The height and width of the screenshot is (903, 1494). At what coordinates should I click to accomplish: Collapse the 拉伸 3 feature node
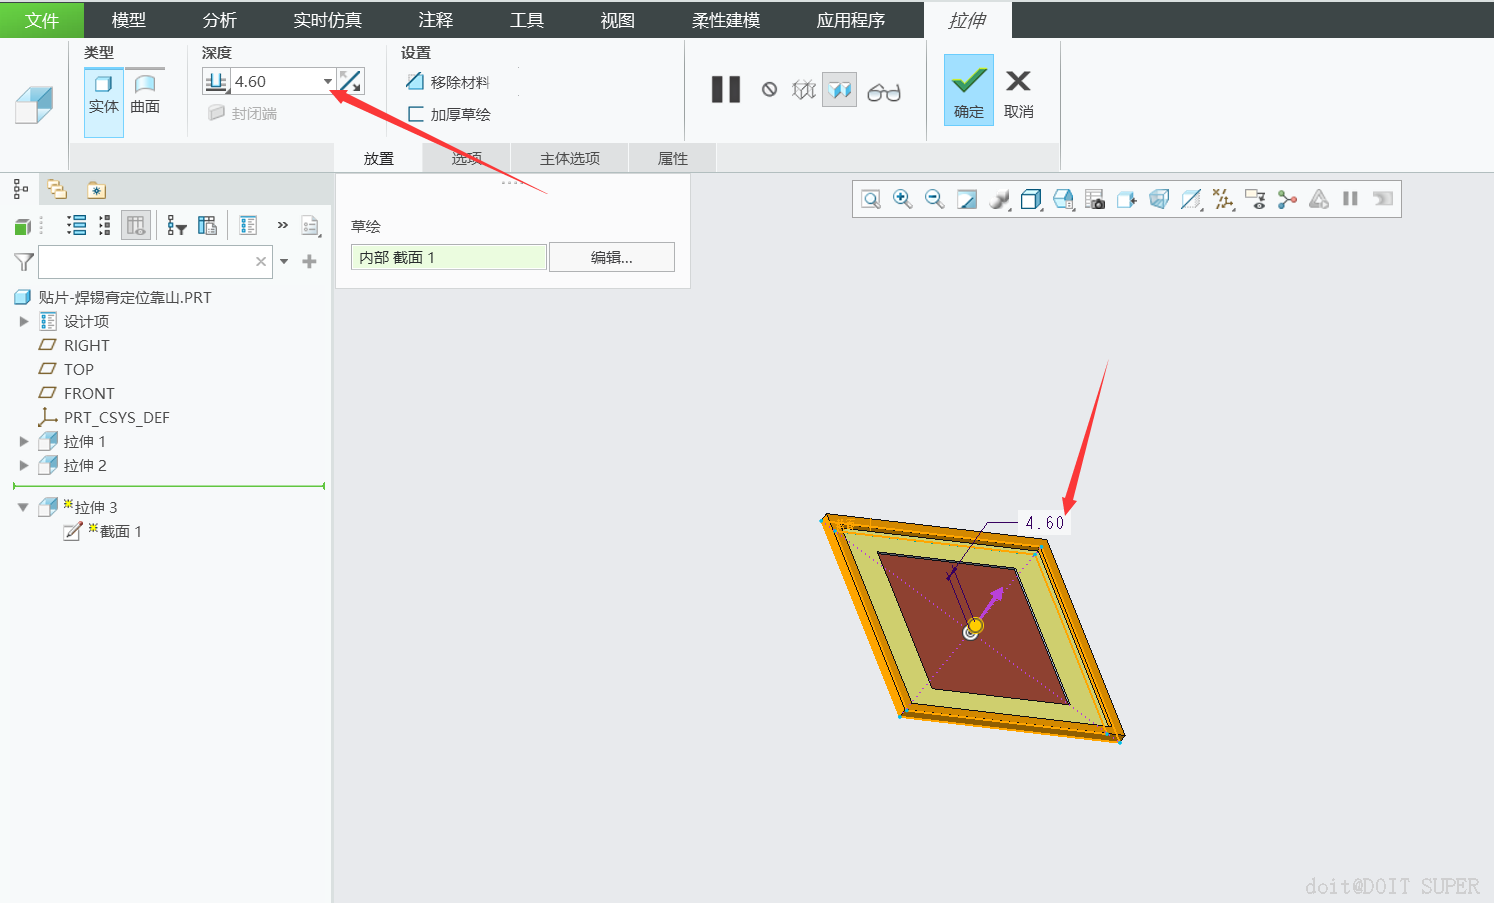point(23,507)
